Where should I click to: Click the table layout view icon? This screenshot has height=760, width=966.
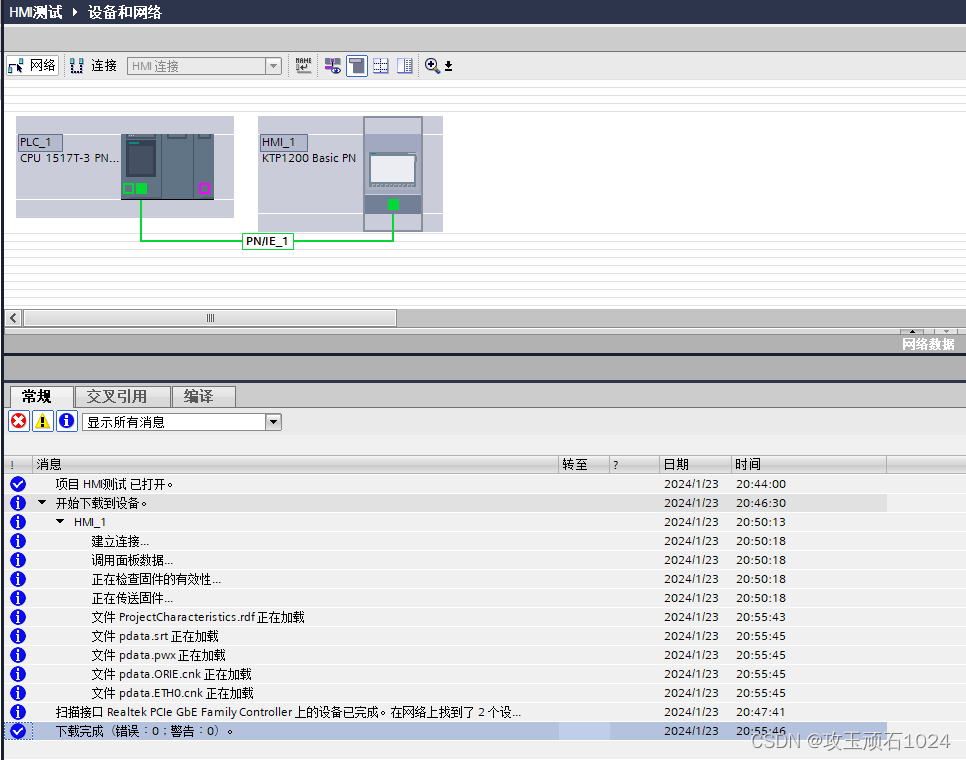pyautogui.click(x=405, y=66)
